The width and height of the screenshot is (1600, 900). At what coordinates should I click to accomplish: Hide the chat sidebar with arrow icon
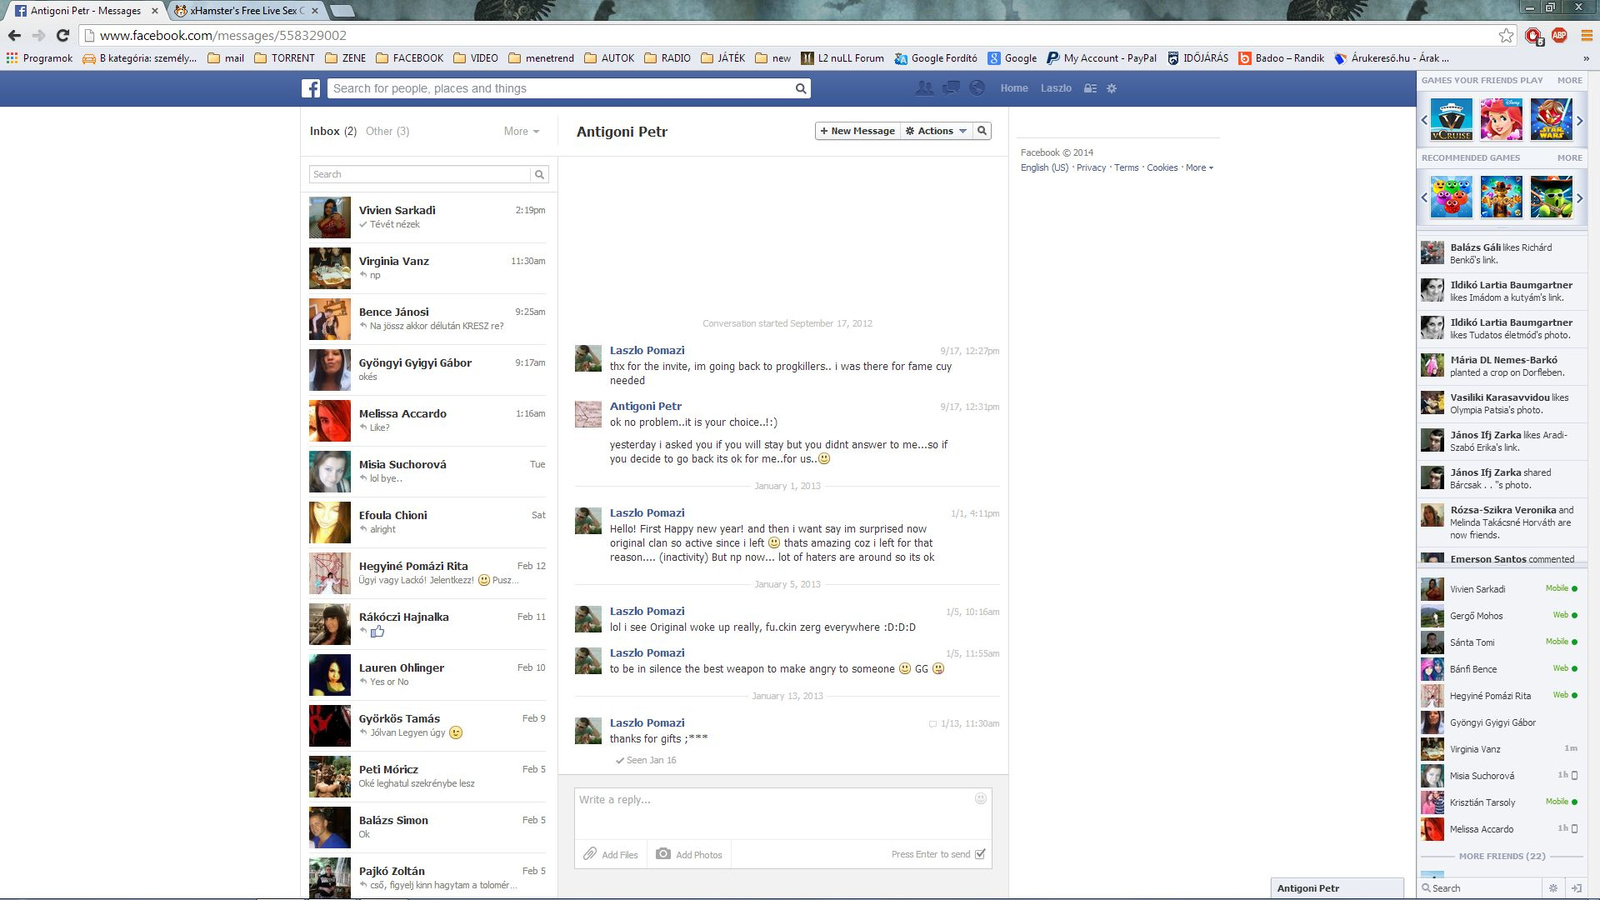[x=1576, y=888]
